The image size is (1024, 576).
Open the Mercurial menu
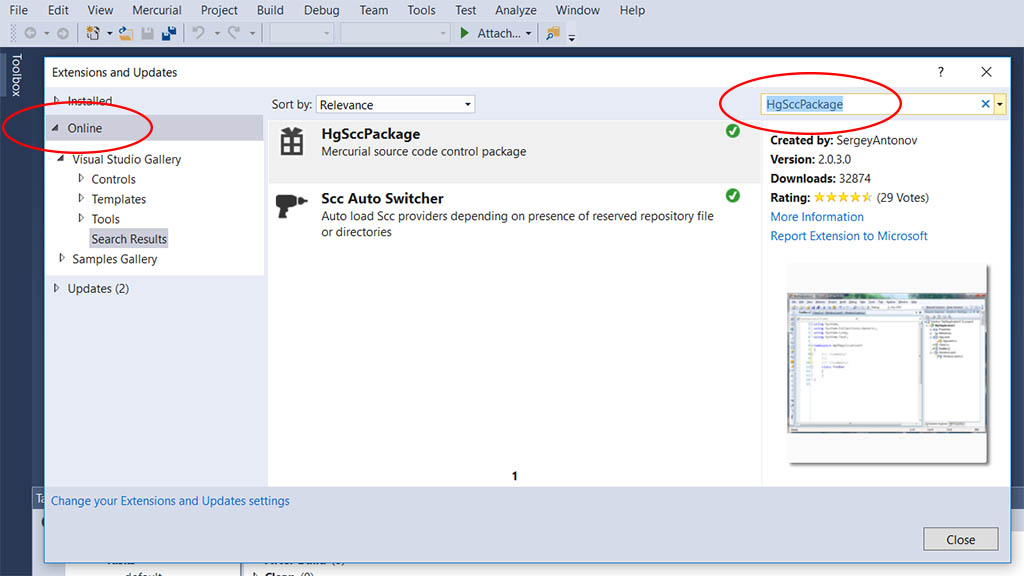coord(157,10)
